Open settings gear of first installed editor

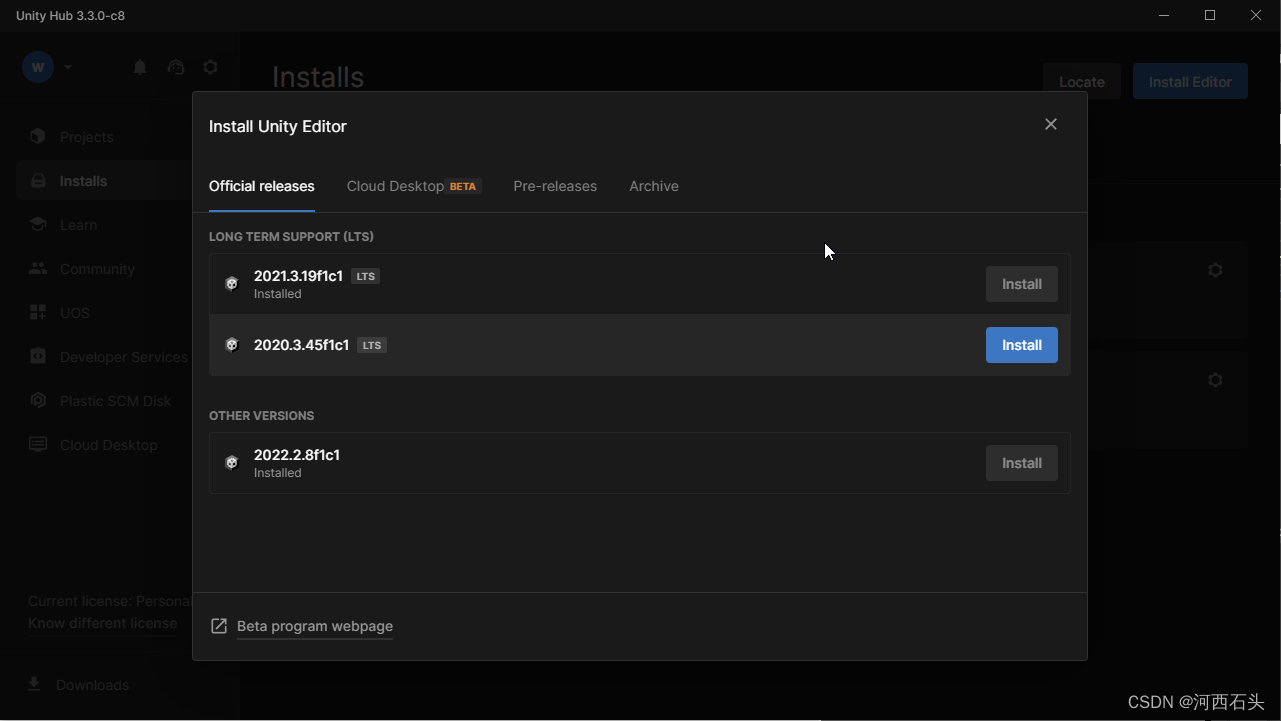1215,270
